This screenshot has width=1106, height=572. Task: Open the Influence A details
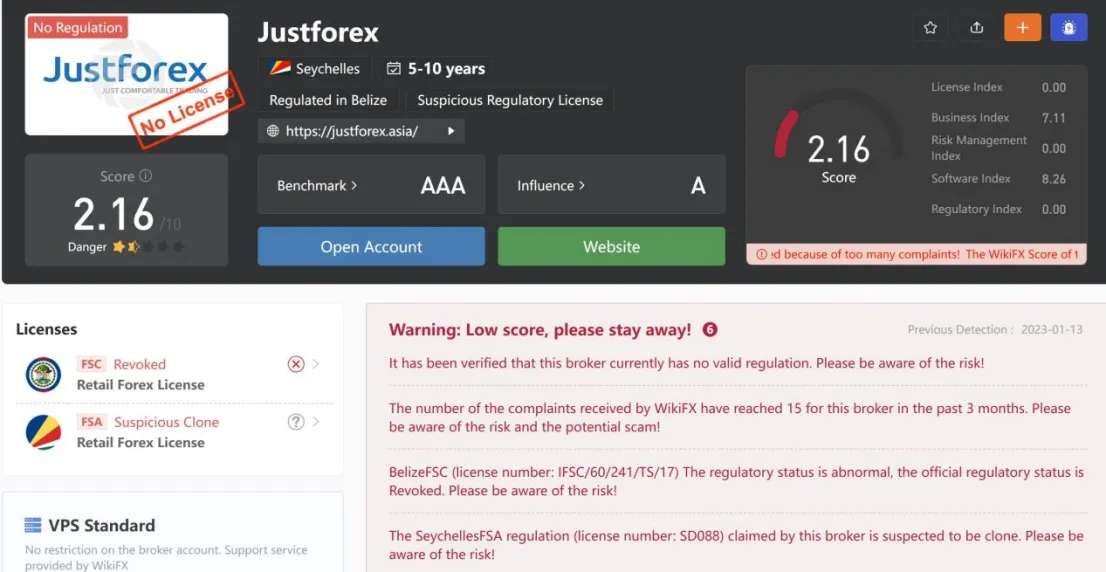tap(612, 185)
